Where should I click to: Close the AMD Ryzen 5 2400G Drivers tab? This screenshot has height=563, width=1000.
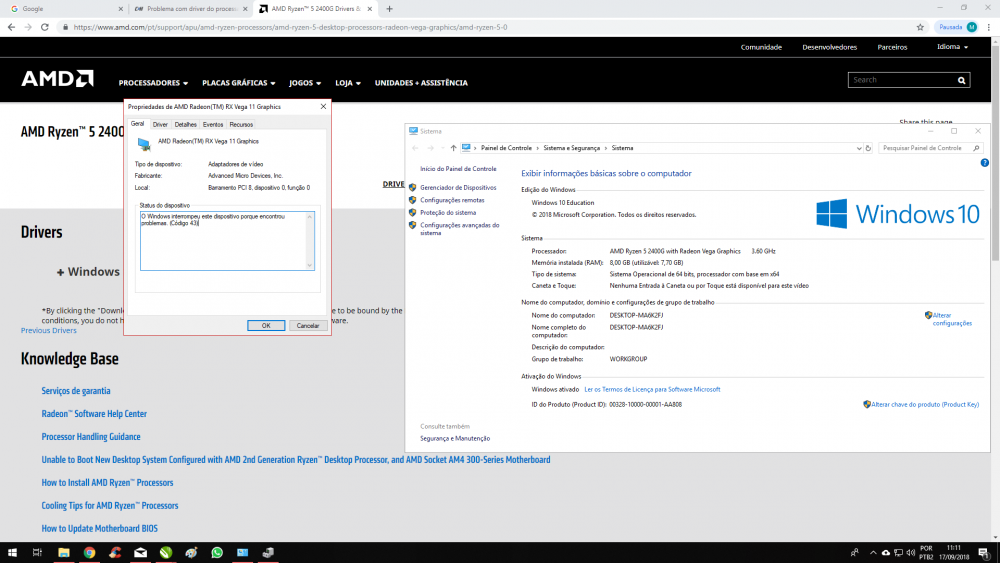pyautogui.click(x=369, y=9)
